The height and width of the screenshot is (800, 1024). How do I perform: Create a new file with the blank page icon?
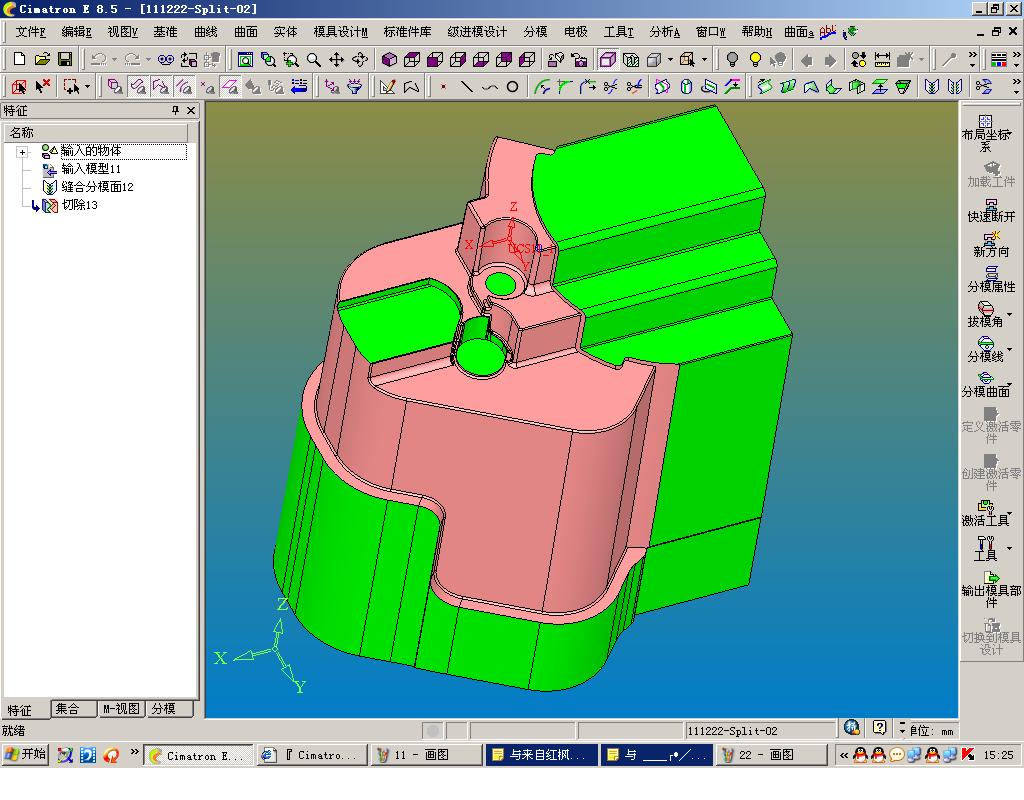20,59
